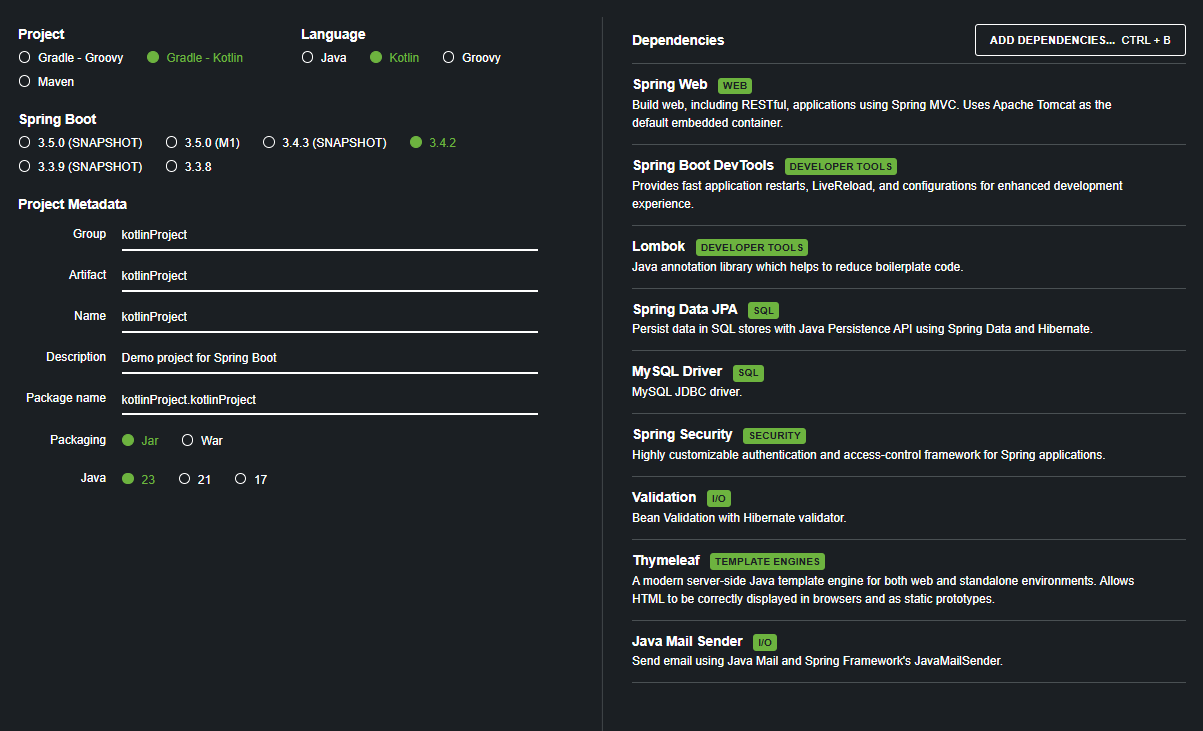Select the Spring Security dependency
1203x731 pixels.
(x=909, y=445)
